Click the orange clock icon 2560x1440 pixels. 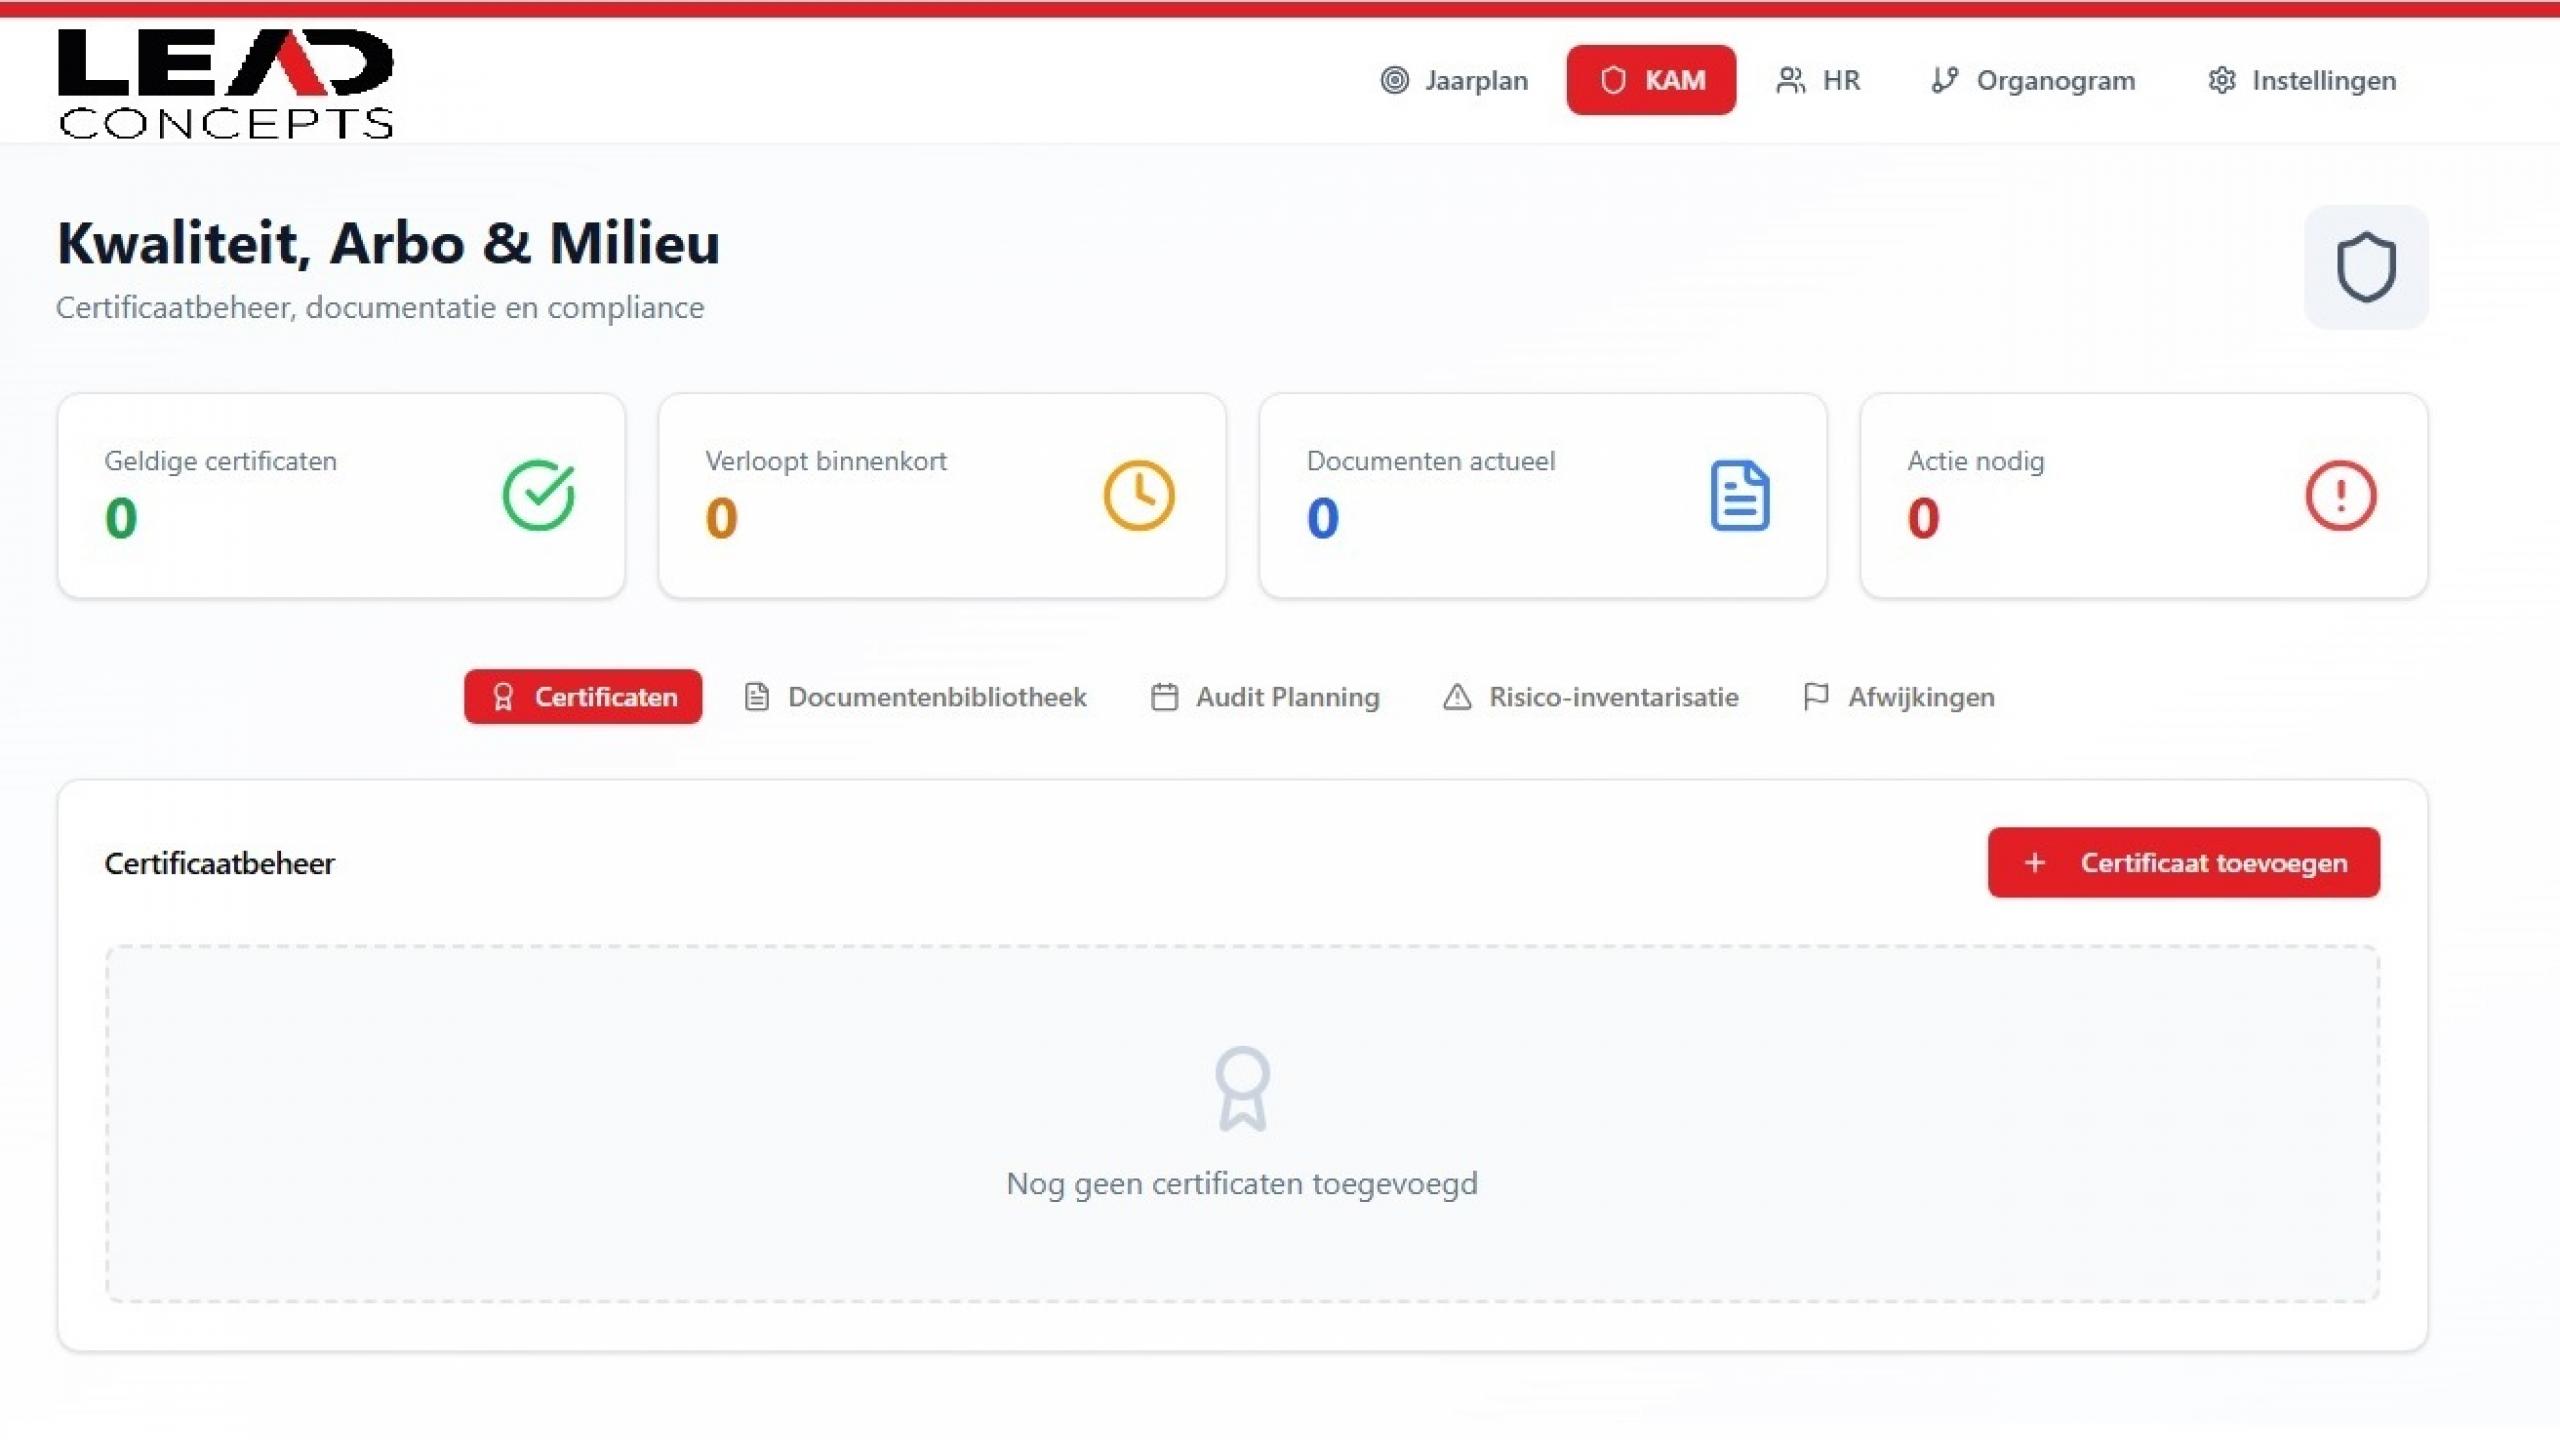[x=1138, y=495]
